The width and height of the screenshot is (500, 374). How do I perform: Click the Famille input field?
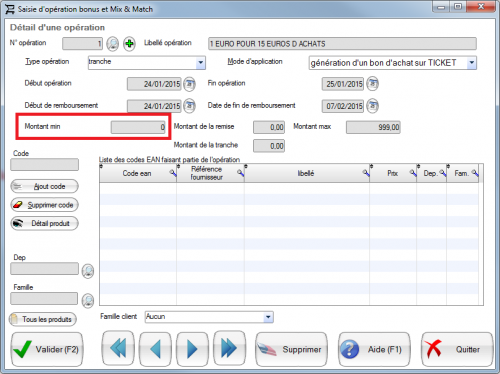pos(44,298)
